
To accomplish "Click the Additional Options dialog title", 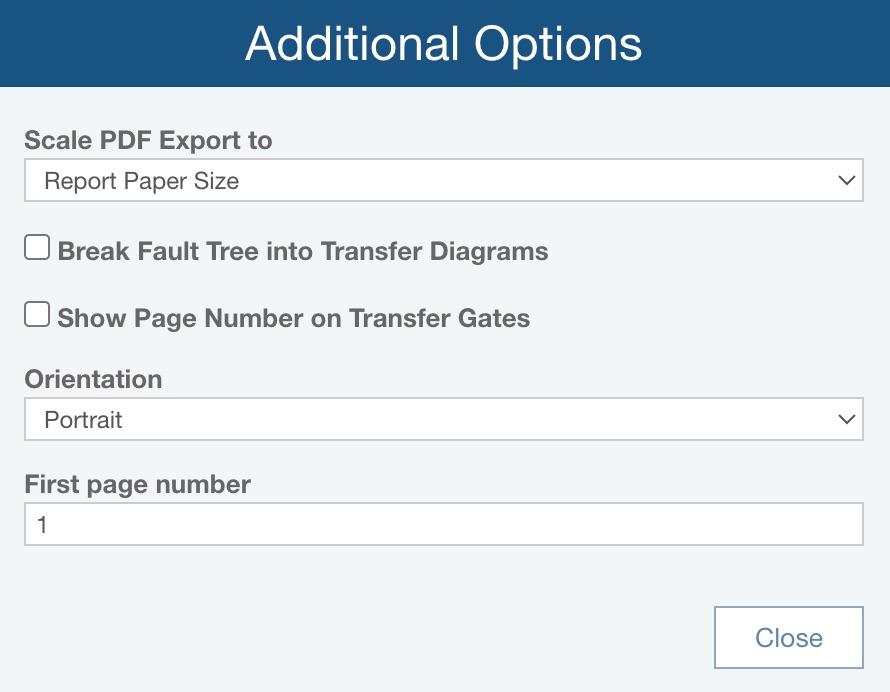I will click(x=443, y=44).
